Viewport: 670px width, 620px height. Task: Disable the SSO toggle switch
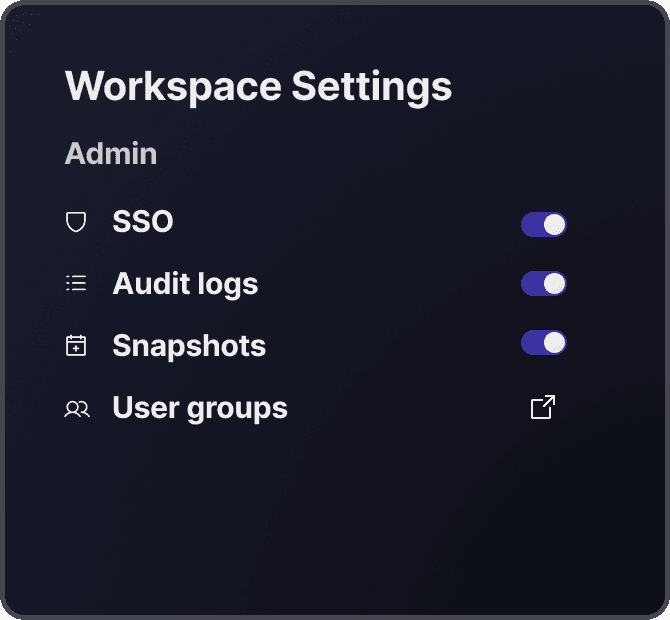click(x=544, y=224)
